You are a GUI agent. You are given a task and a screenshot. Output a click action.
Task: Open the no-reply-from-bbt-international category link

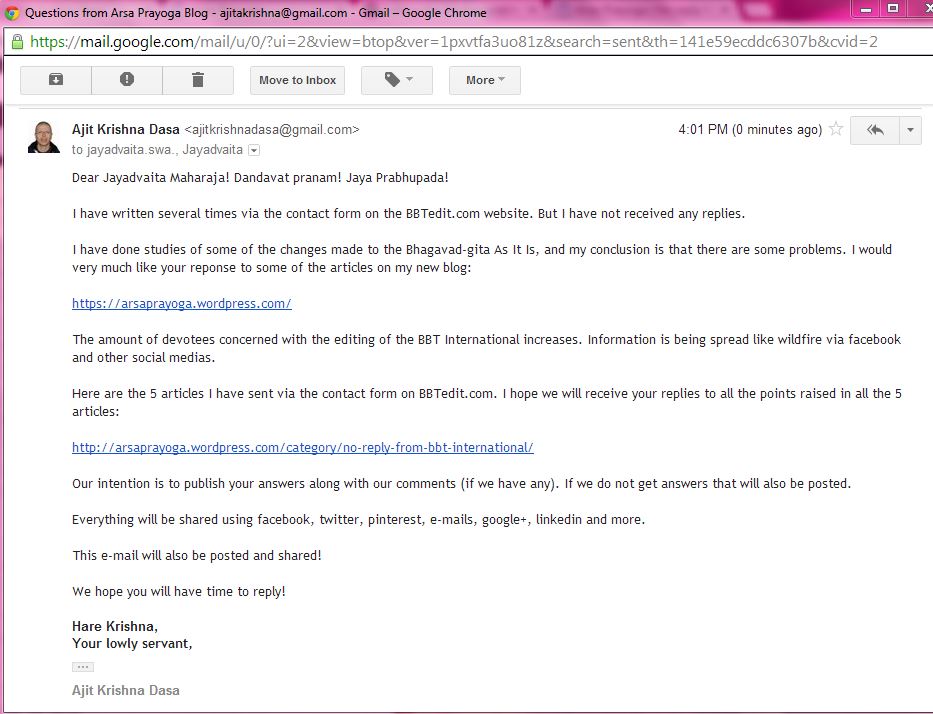303,447
